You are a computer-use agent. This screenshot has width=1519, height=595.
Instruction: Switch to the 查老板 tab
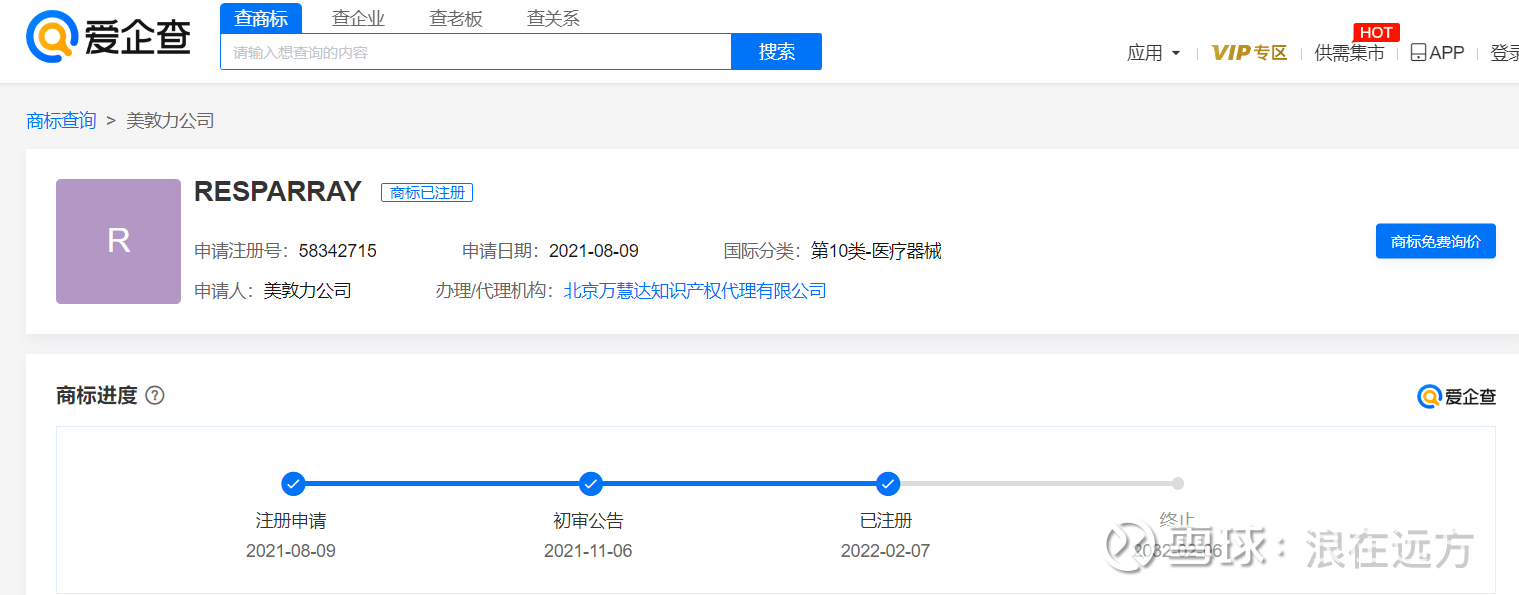click(456, 18)
